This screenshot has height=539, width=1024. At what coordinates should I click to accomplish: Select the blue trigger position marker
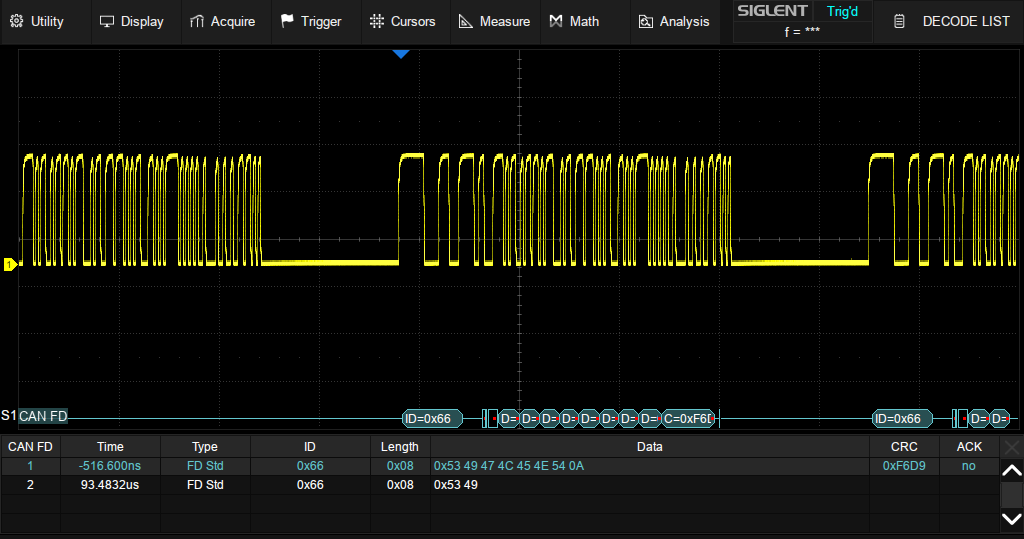click(x=401, y=54)
